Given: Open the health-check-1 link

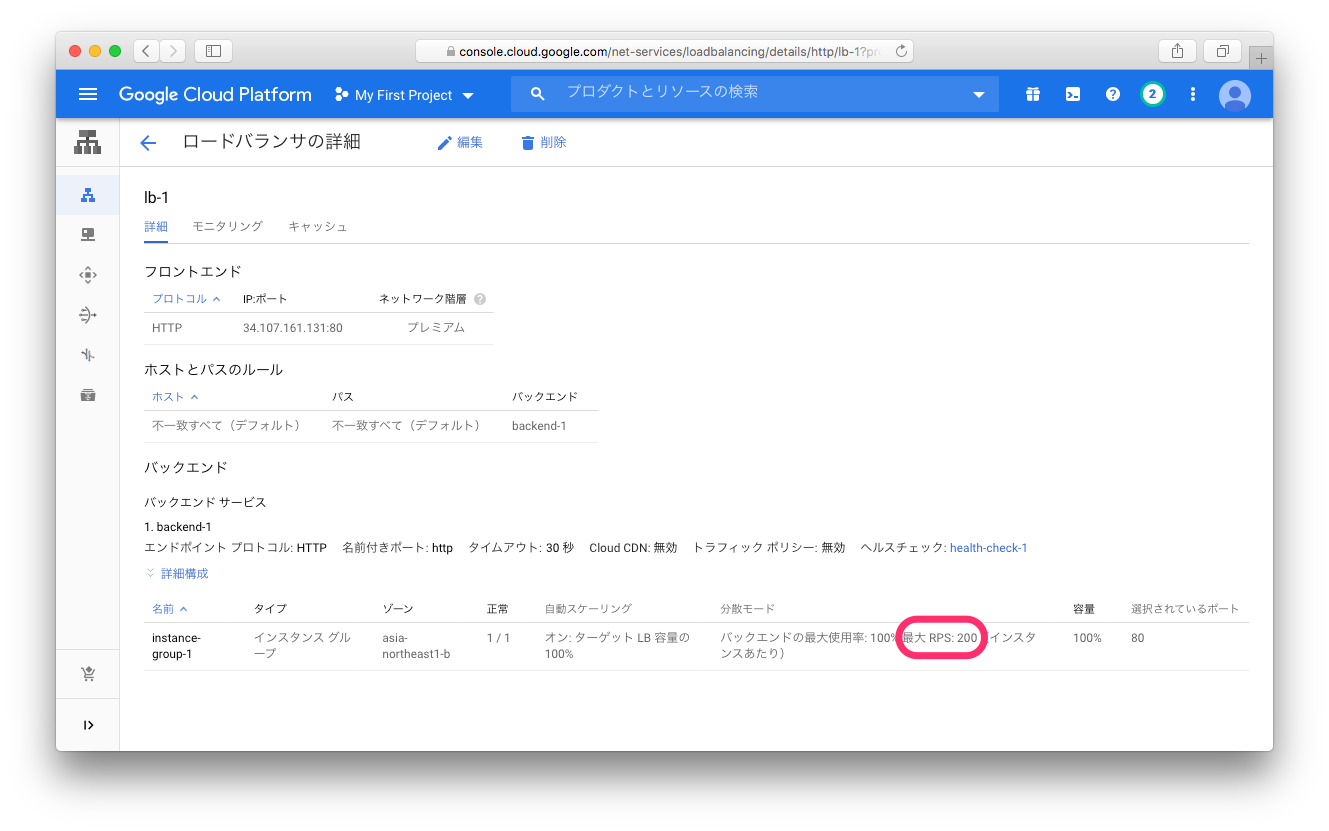Looking at the screenshot, I should (988, 547).
